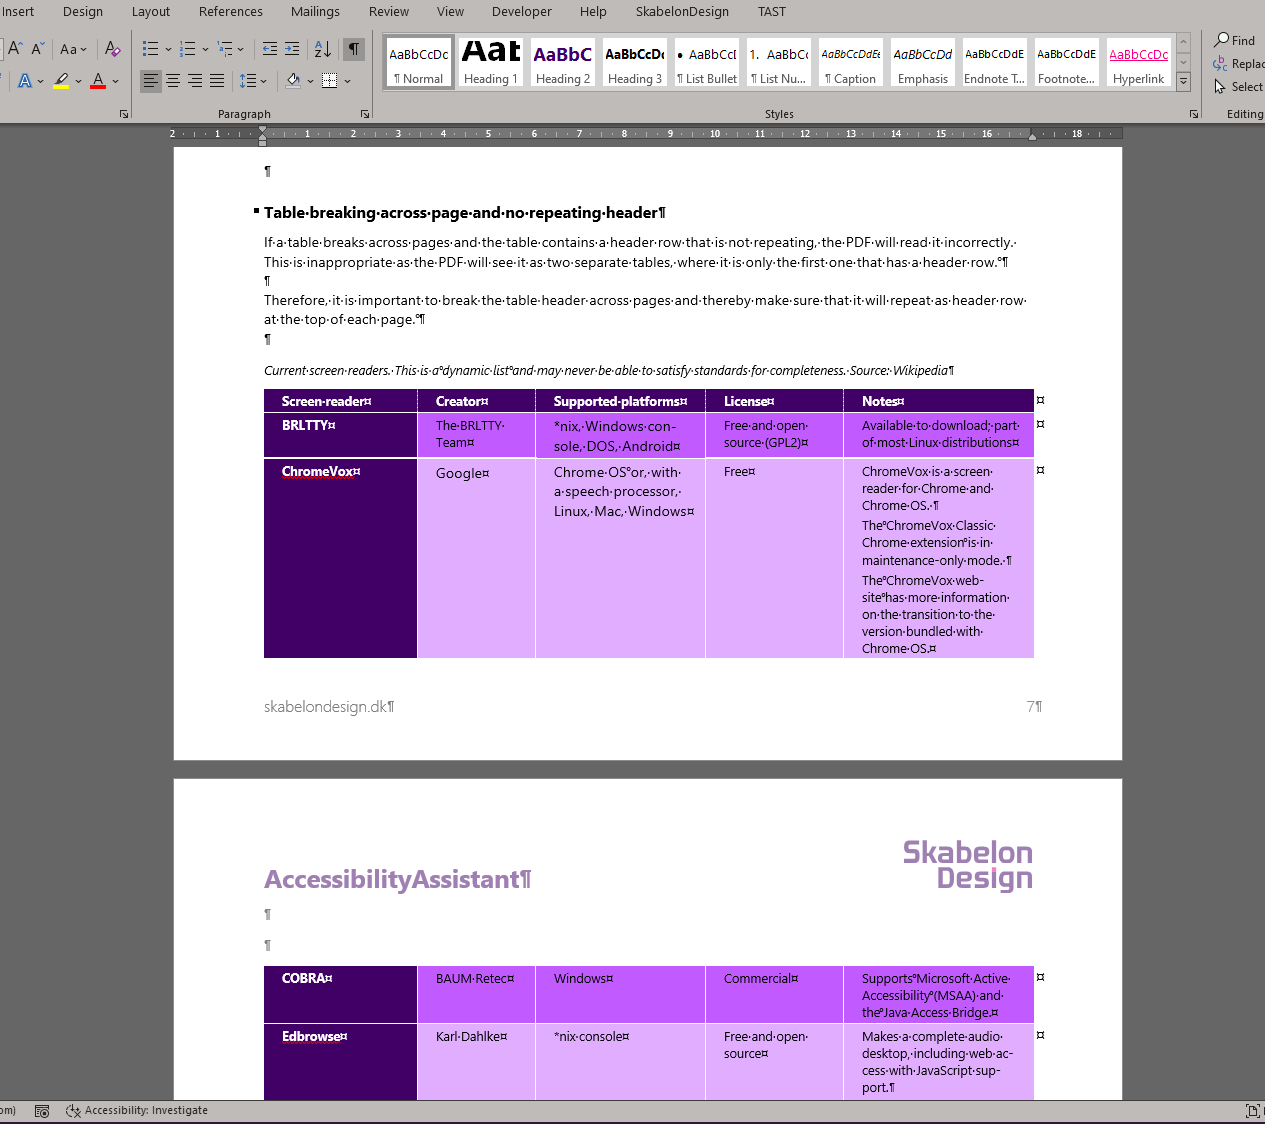Apply the List Bullet style

point(707,63)
